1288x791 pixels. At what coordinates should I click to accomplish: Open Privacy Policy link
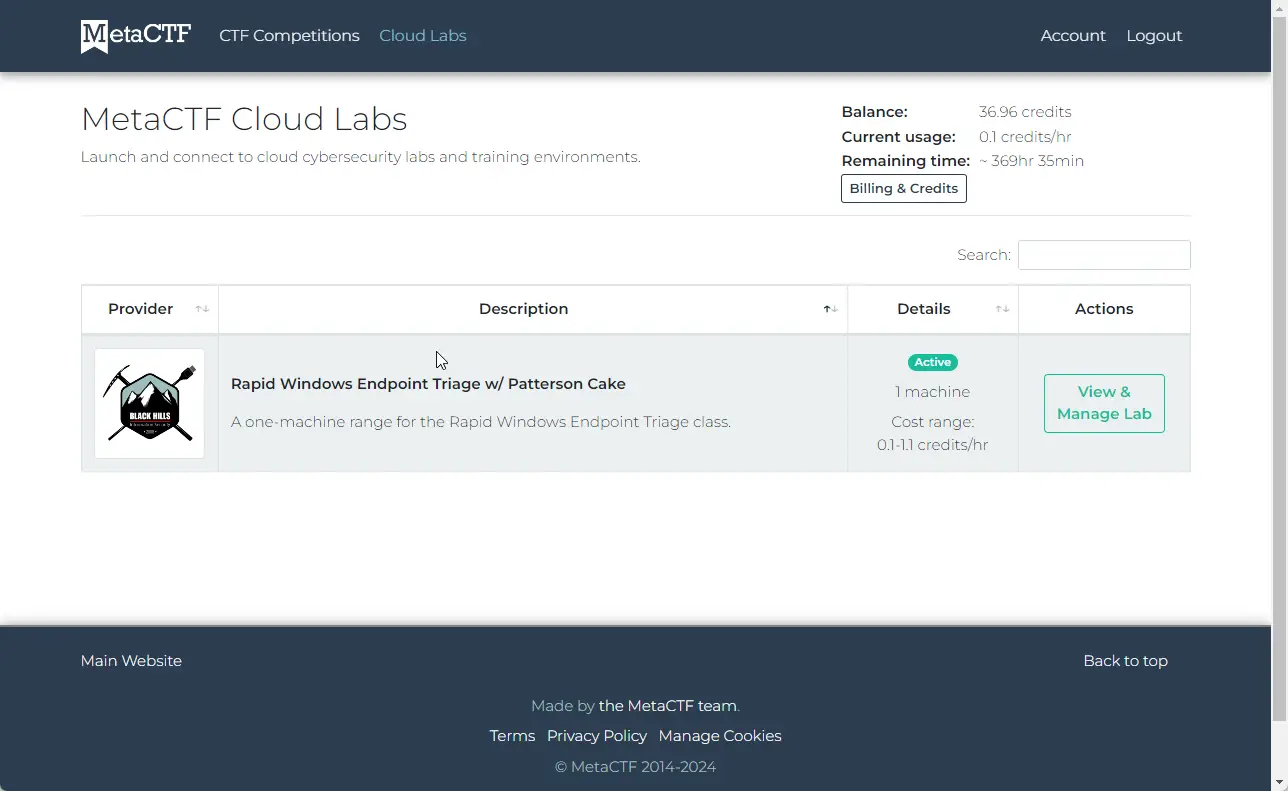coord(597,736)
